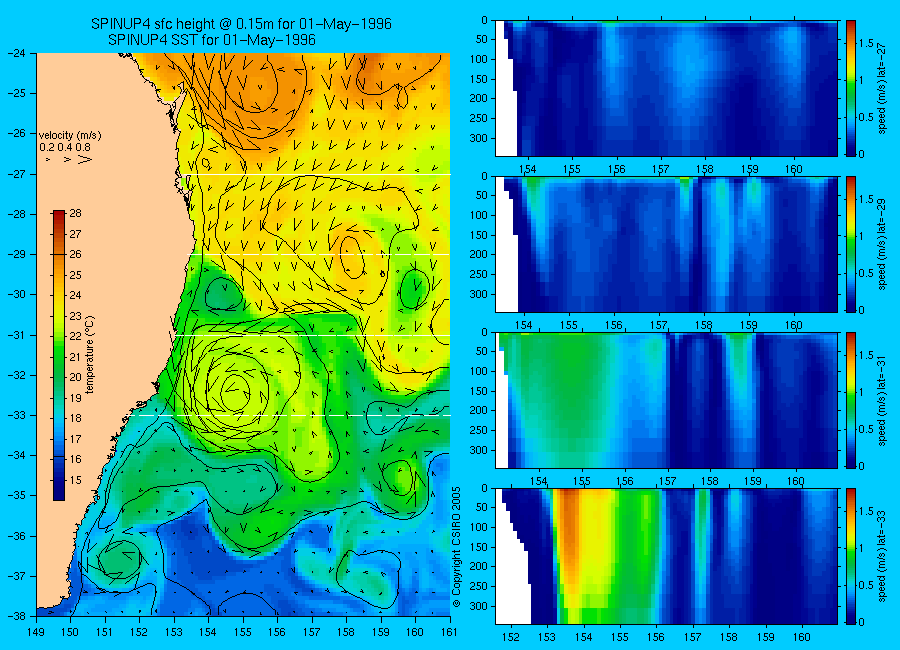Click the 300 depth label on the lat=-27 section
This screenshot has width=900, height=650.
tap(478, 138)
